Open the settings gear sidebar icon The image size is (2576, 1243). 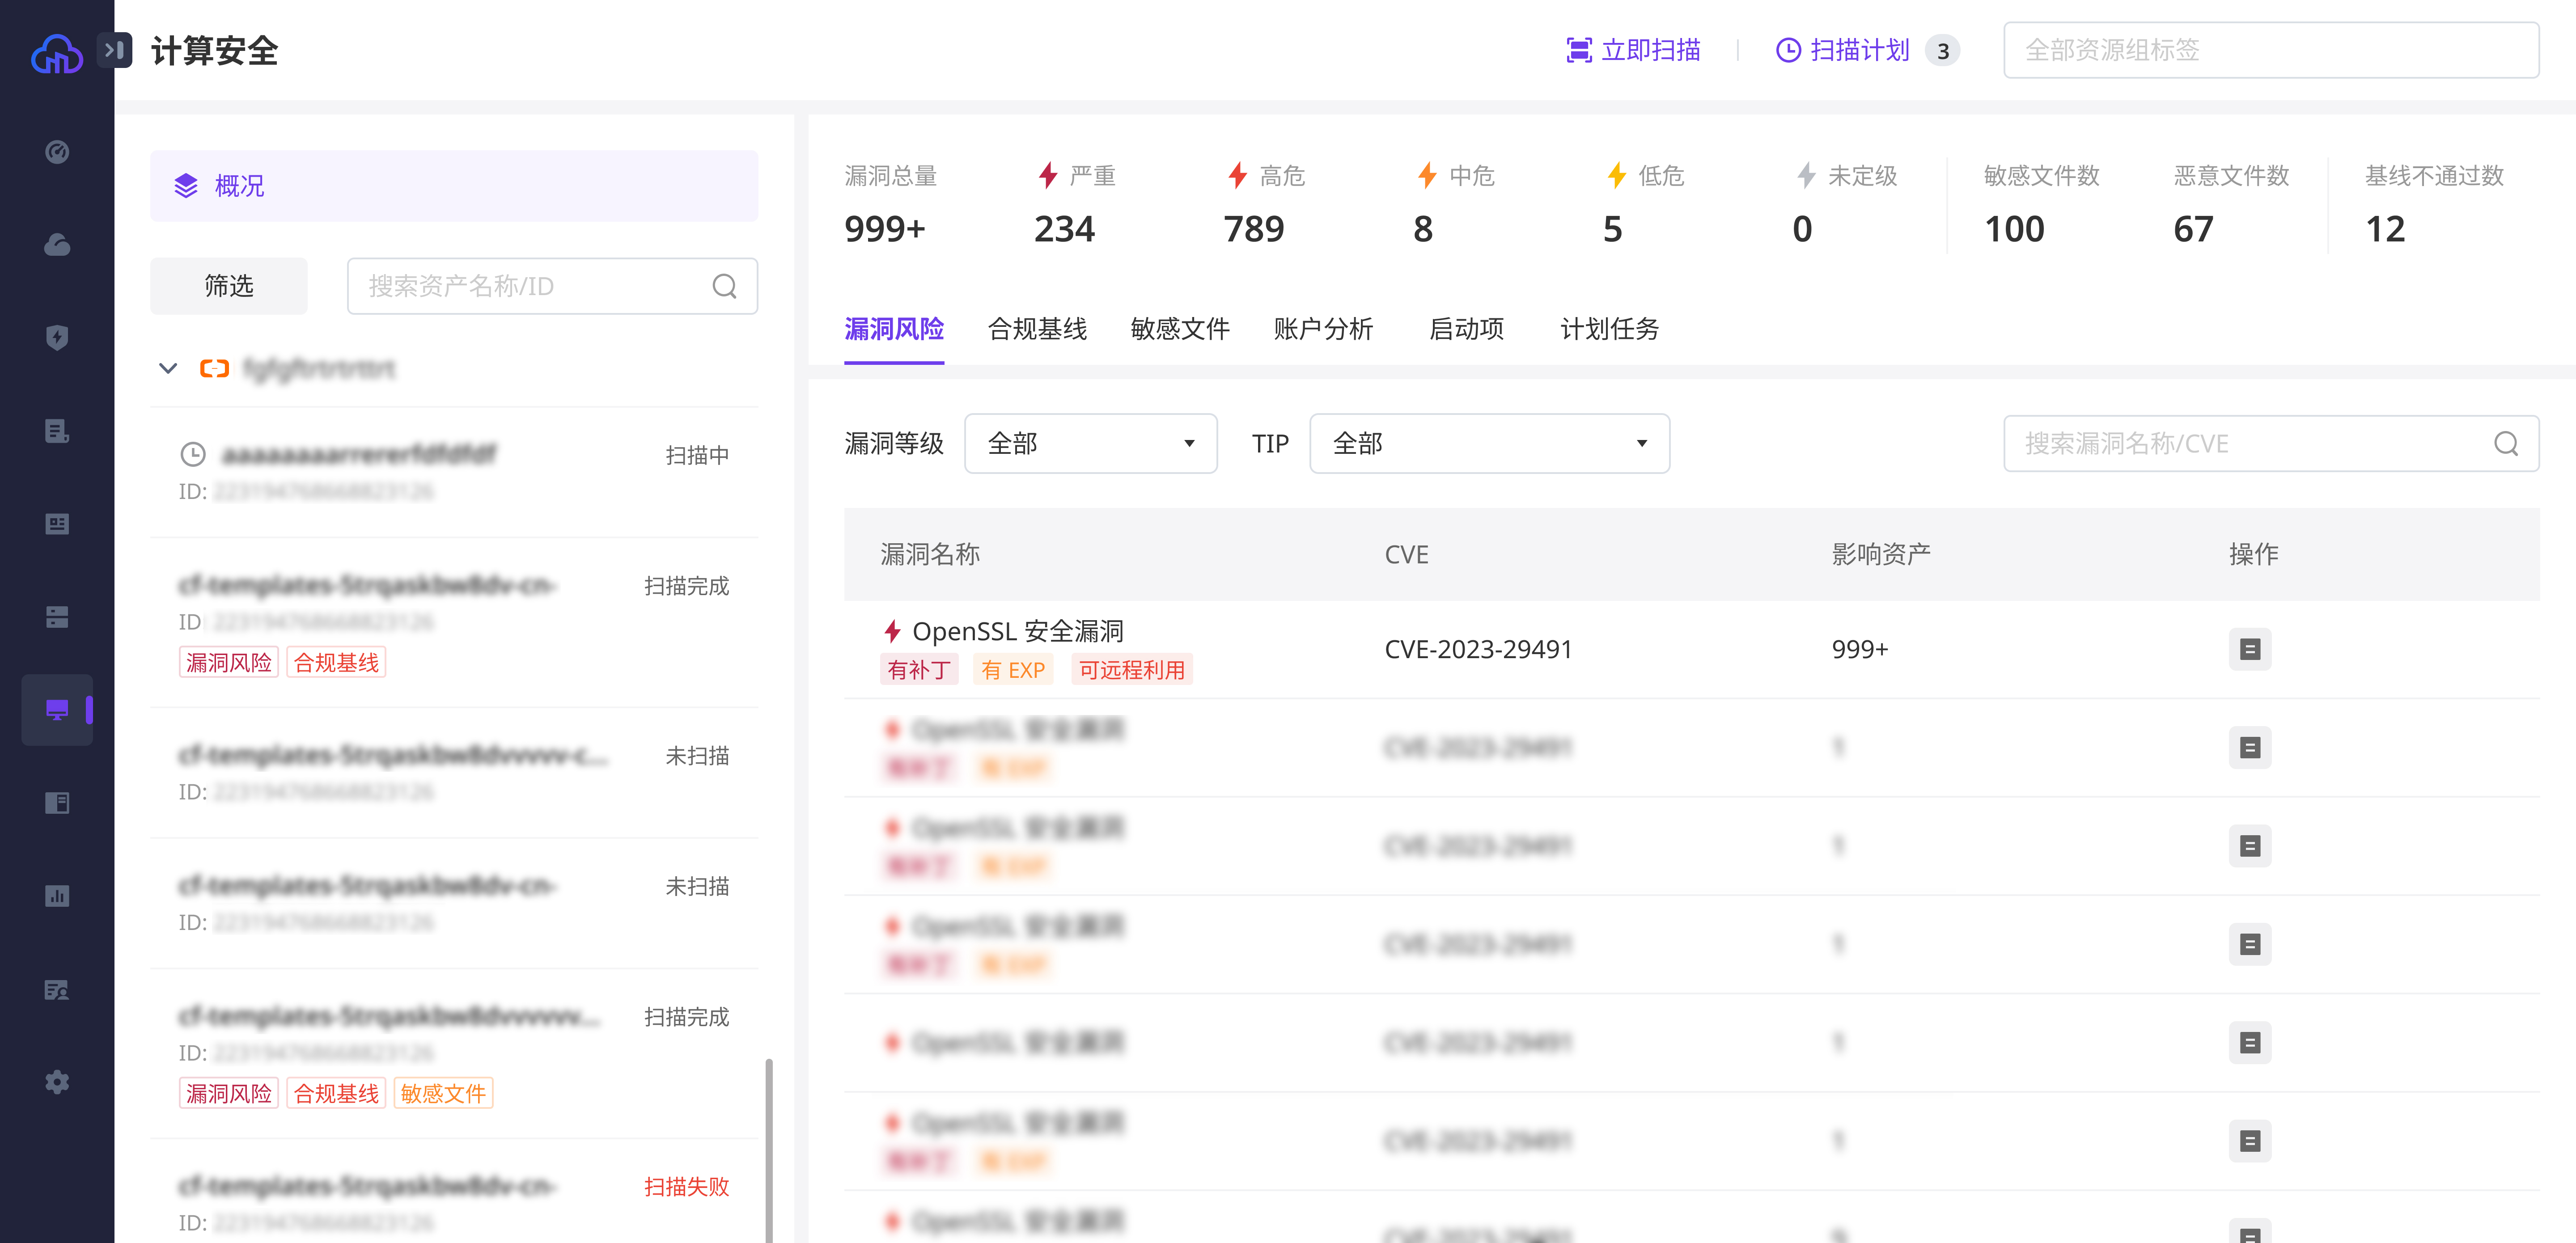57,1082
